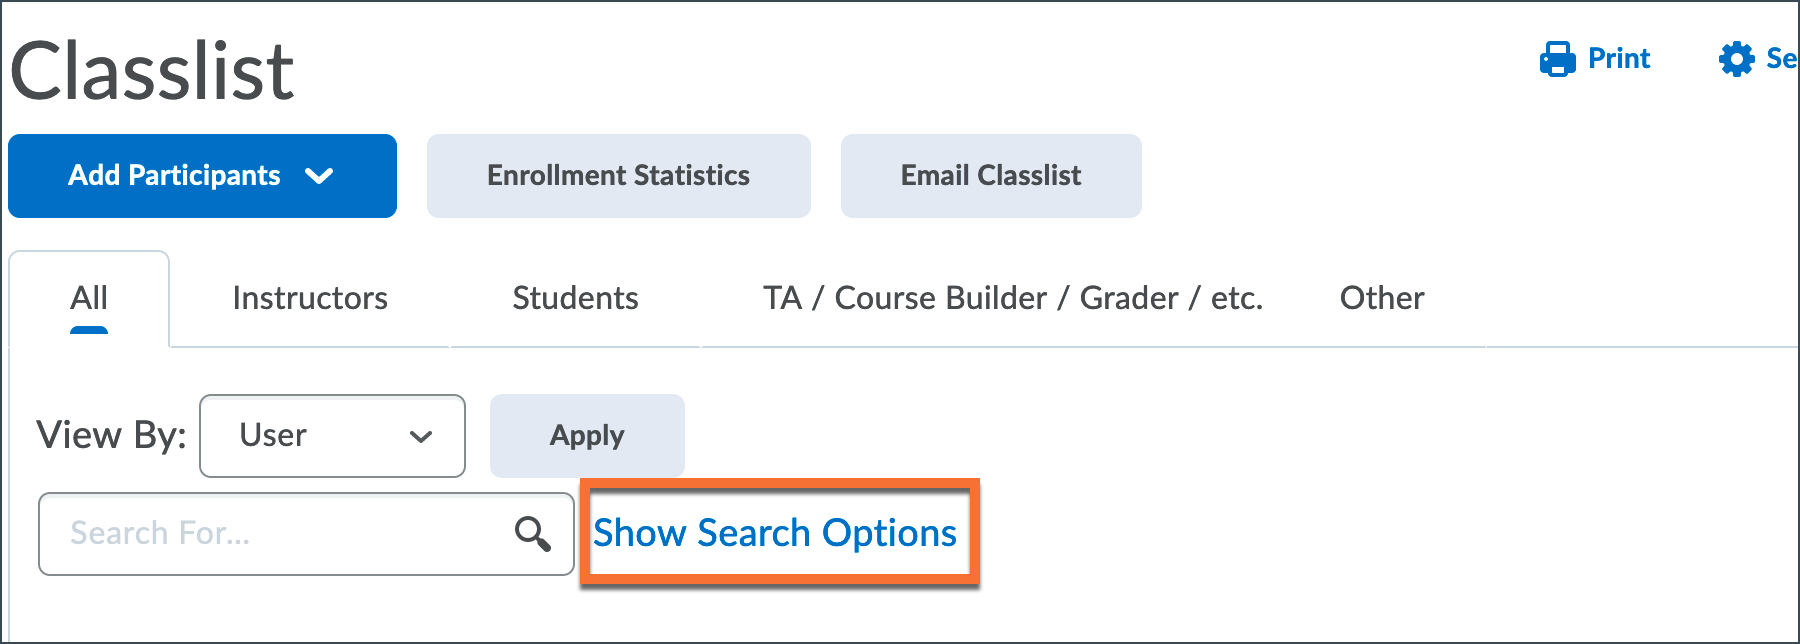Expand the Add Participants chevron arrow
The image size is (1800, 644).
point(319,176)
